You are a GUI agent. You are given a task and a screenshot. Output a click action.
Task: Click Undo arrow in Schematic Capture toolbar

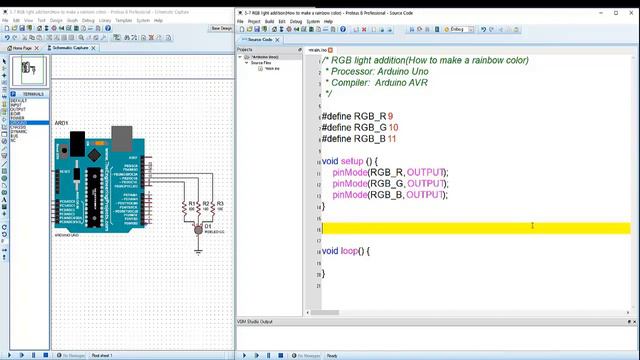pos(7,38)
